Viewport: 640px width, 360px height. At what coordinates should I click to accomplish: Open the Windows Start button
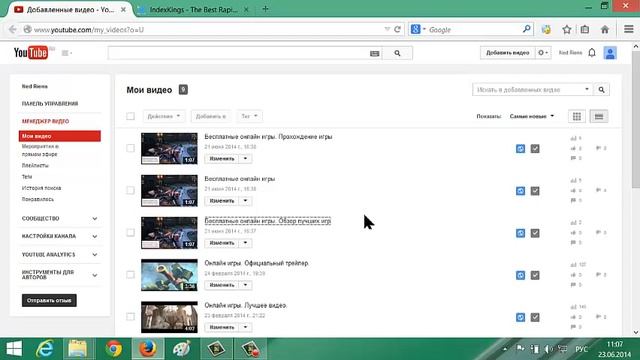pyautogui.click(x=14, y=349)
